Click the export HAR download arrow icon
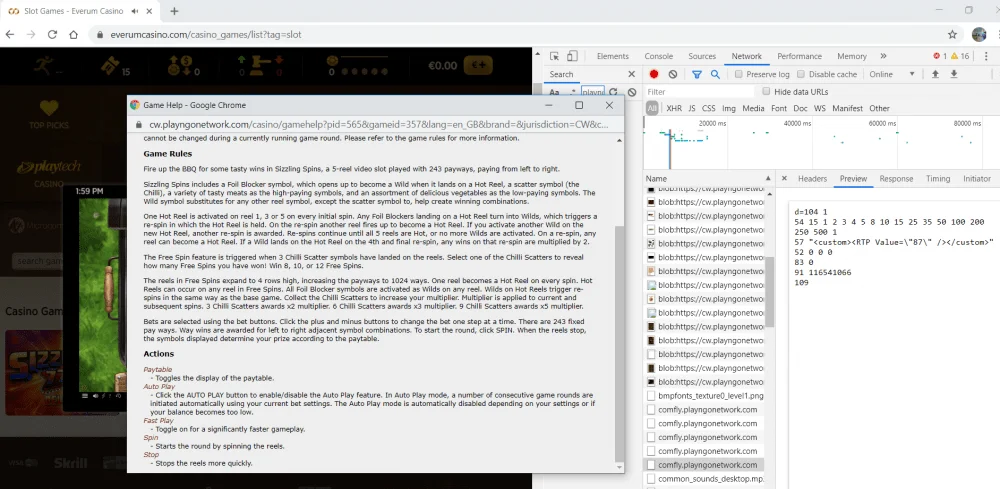This screenshot has height=489, width=1000. coord(954,74)
